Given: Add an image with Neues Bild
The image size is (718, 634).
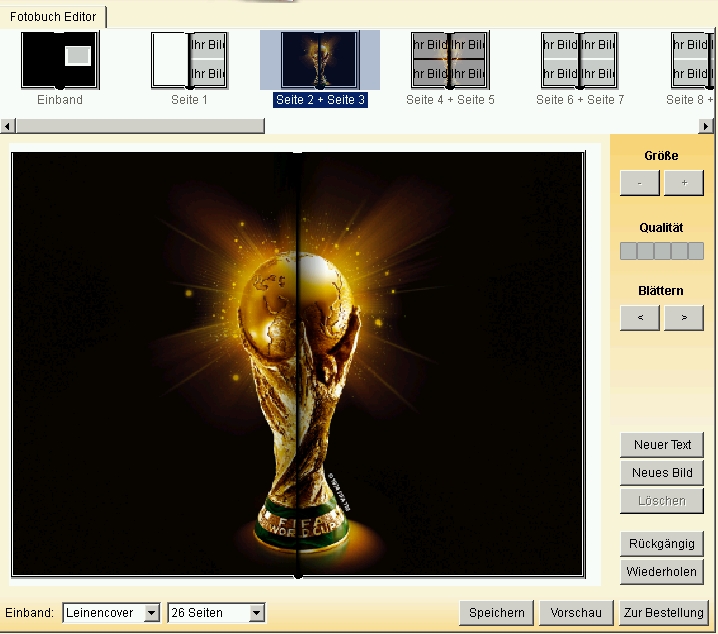Looking at the screenshot, I should [662, 473].
